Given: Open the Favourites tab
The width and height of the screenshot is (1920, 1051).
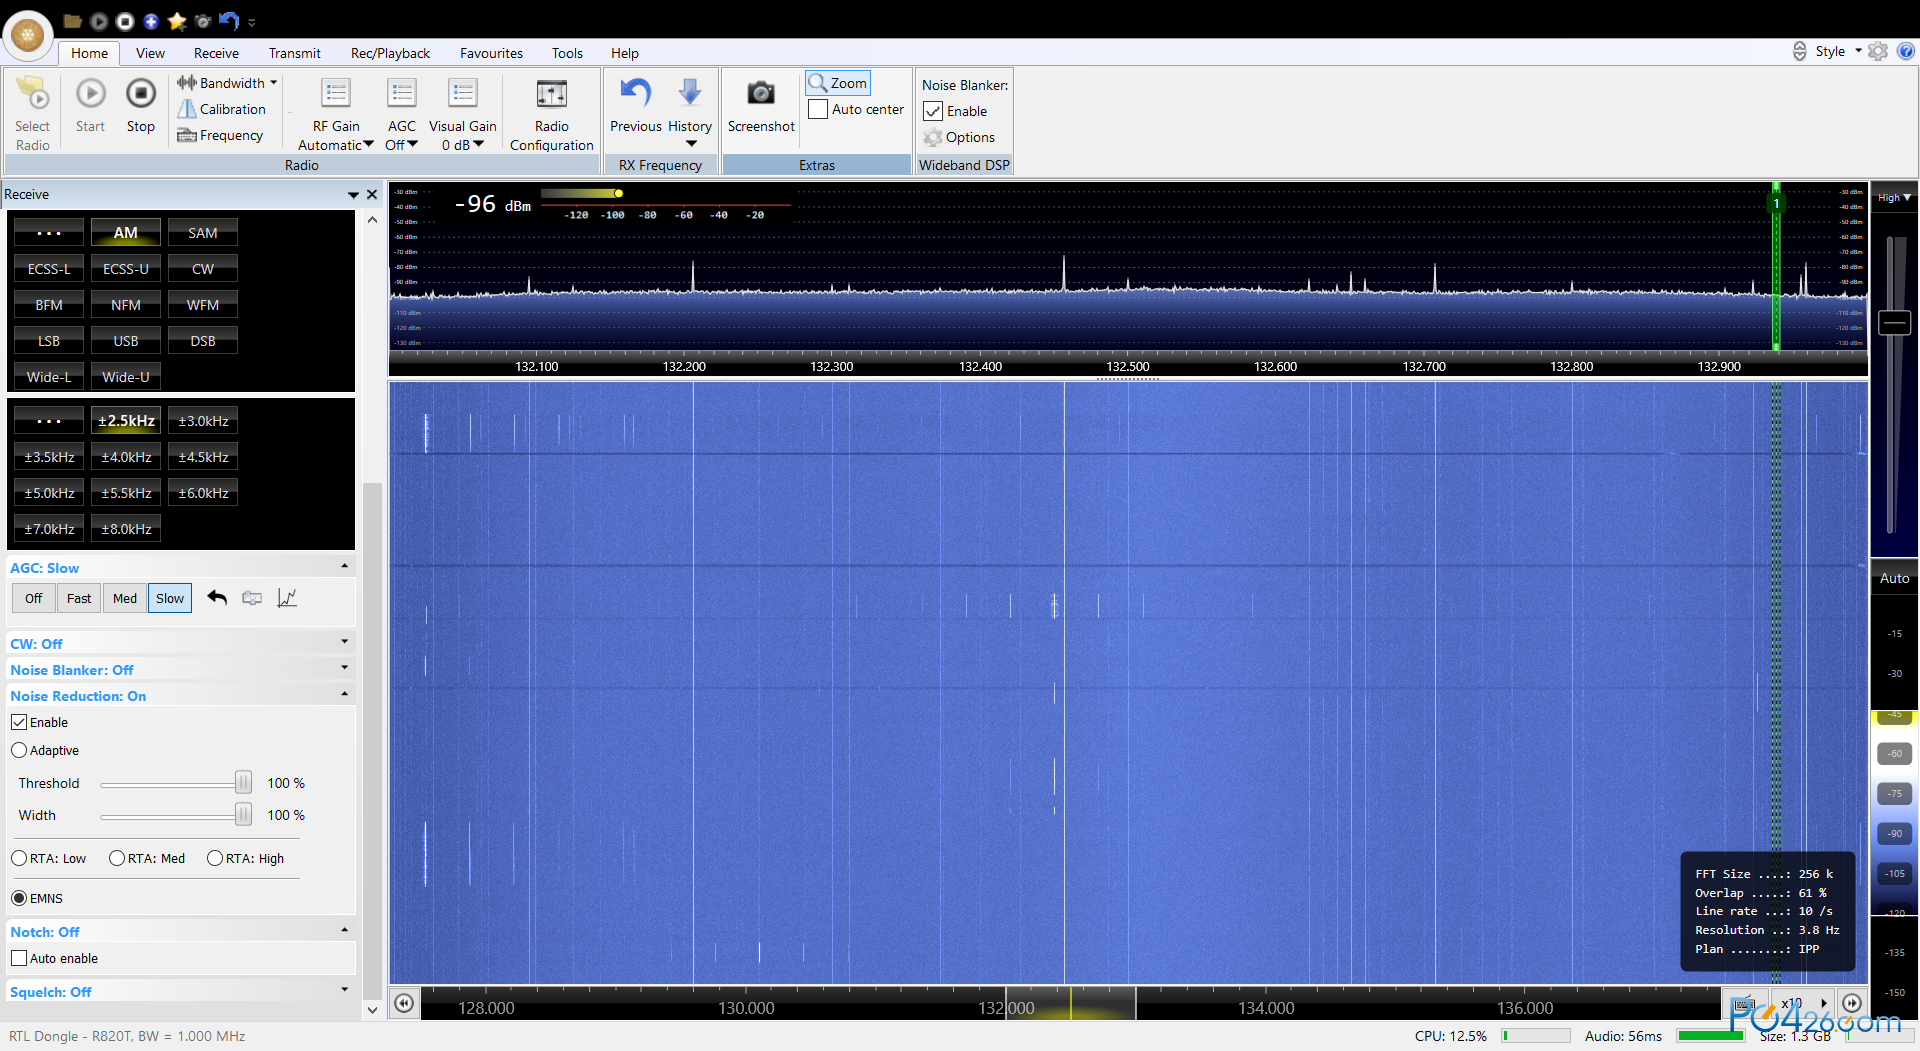Looking at the screenshot, I should click(x=491, y=53).
